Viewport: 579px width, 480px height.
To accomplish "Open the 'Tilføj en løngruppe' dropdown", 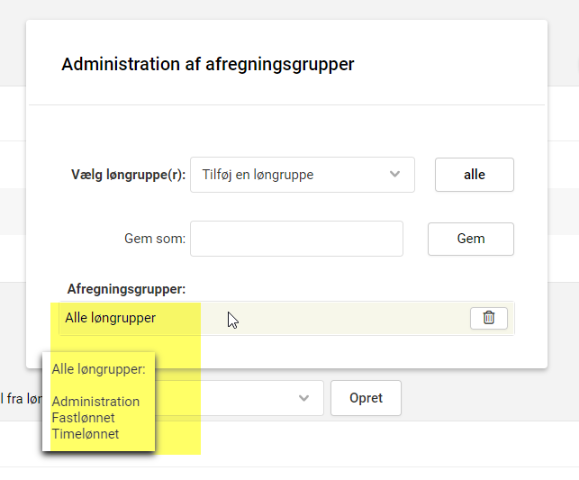I will pyautogui.click(x=302, y=175).
